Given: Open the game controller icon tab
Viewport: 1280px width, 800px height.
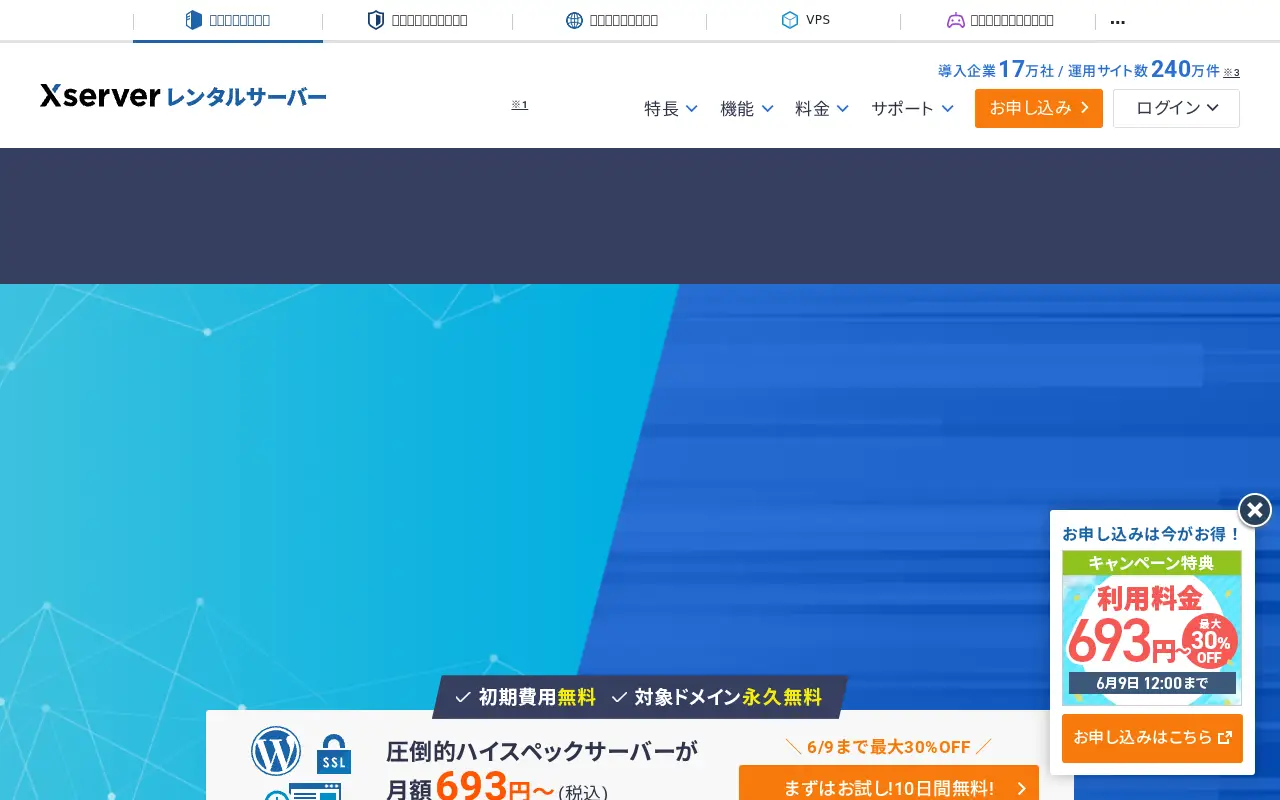Looking at the screenshot, I should [x=1000, y=21].
